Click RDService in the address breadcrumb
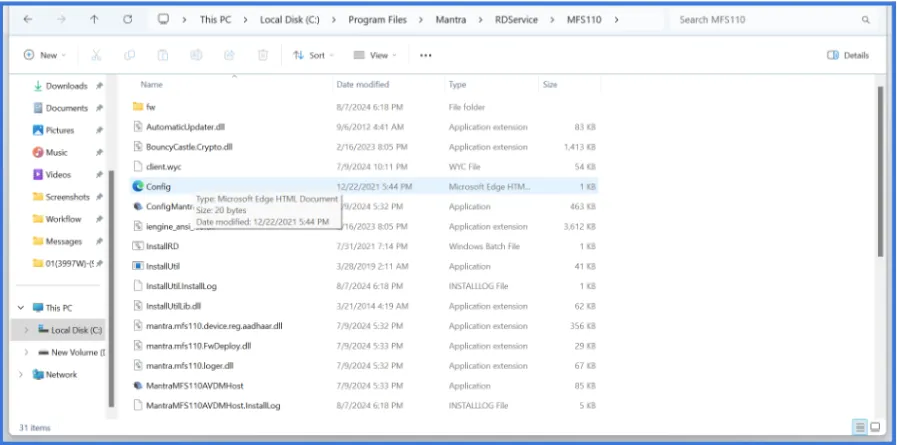Viewport: 897px width, 445px height. [x=516, y=20]
